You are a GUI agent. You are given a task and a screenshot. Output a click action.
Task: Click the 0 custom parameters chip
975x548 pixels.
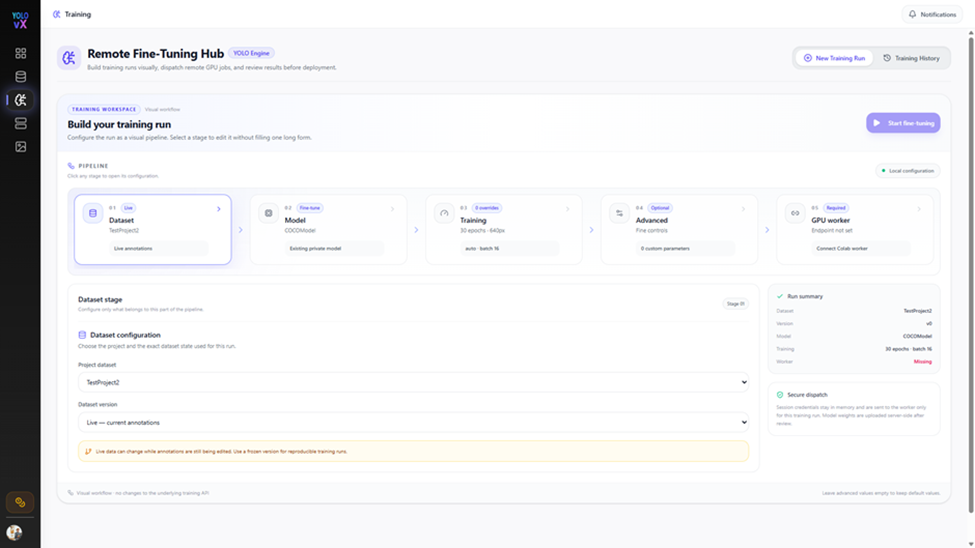[x=685, y=248]
